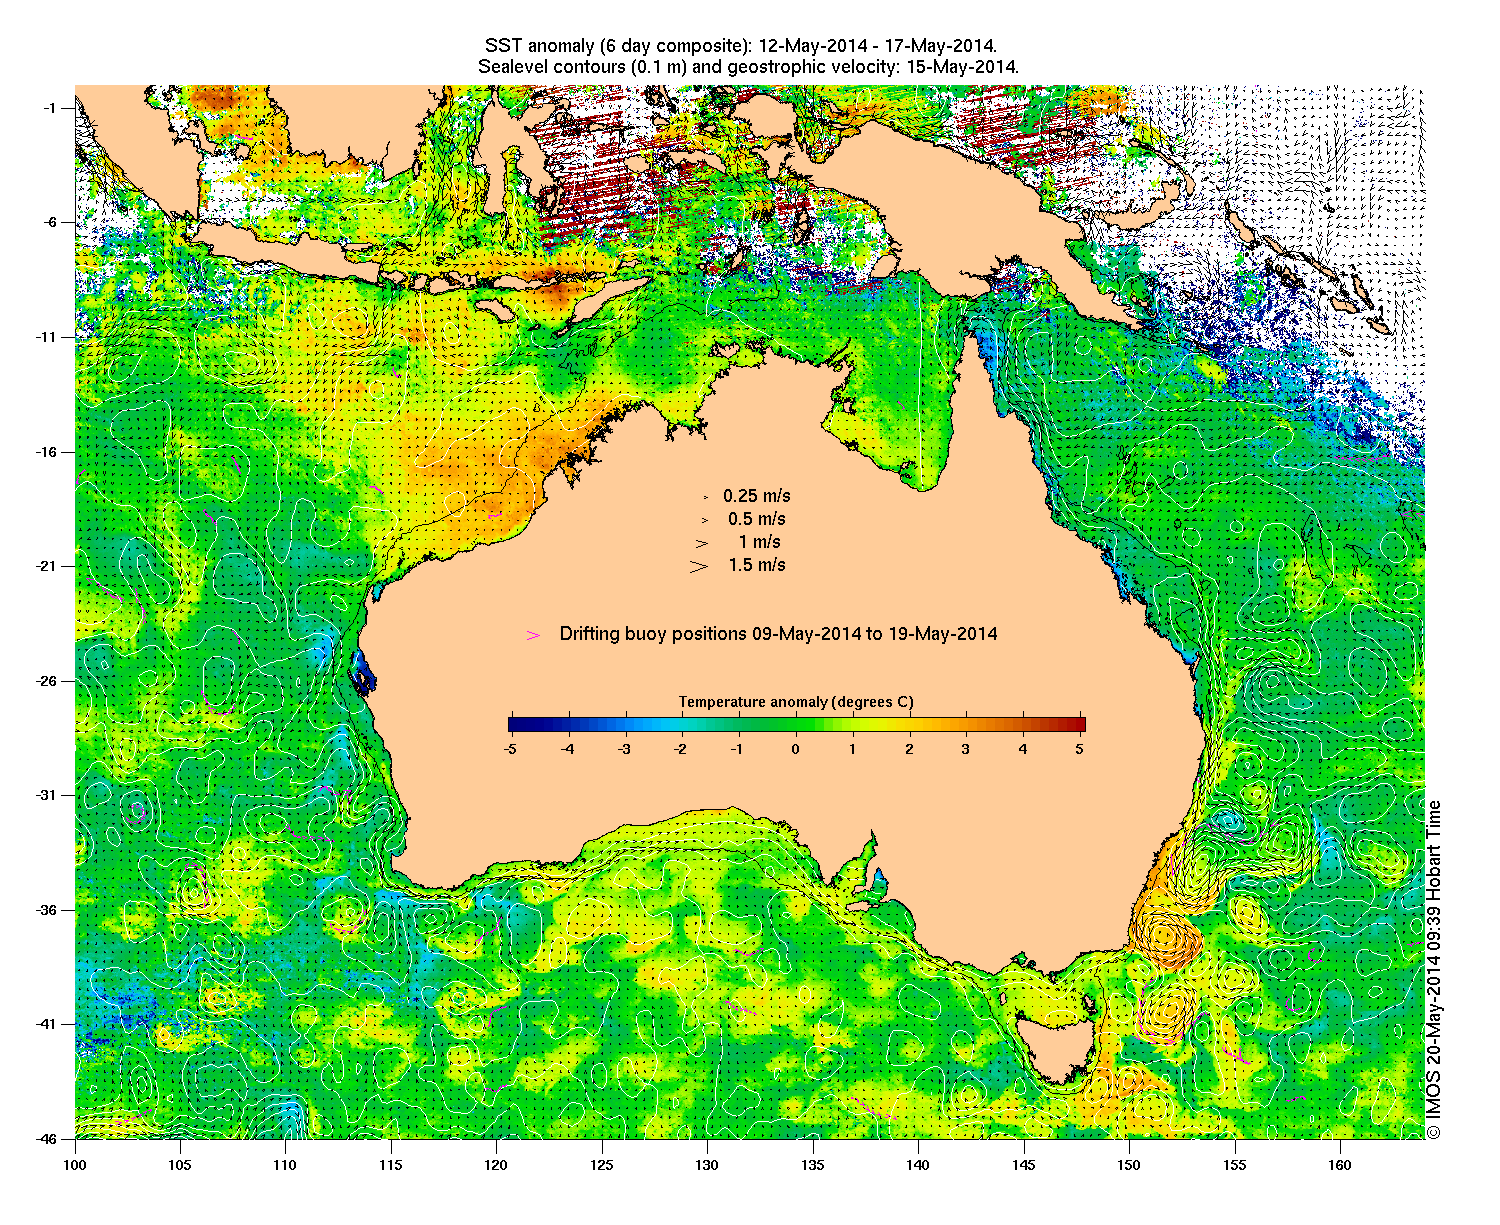Click the Sealevel contours subtitle line
The height and width of the screenshot is (1225, 1500).
coord(749,67)
